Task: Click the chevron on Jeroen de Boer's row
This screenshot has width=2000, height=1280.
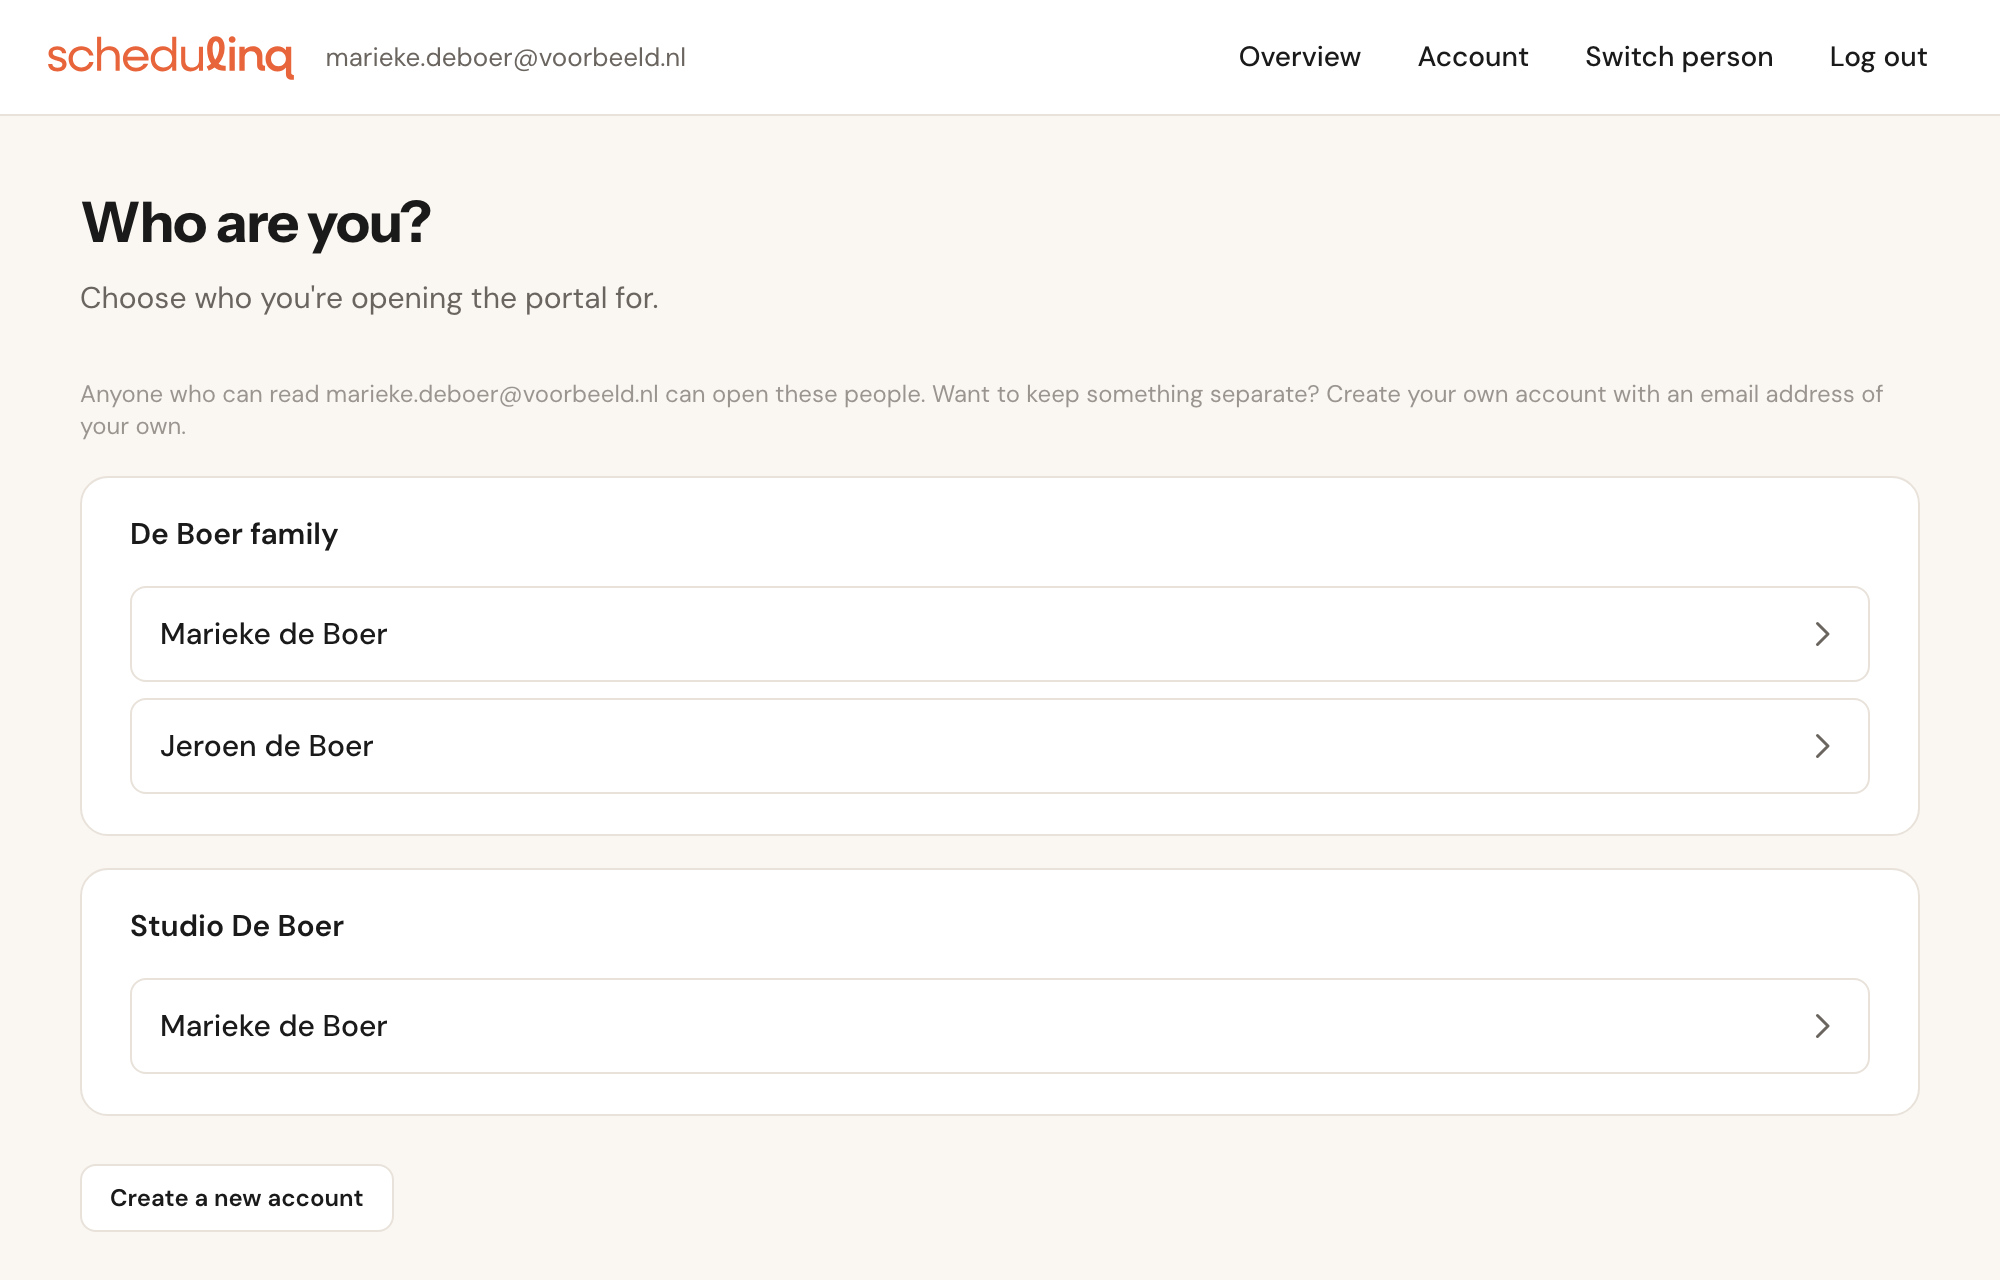Action: pyautogui.click(x=1822, y=746)
